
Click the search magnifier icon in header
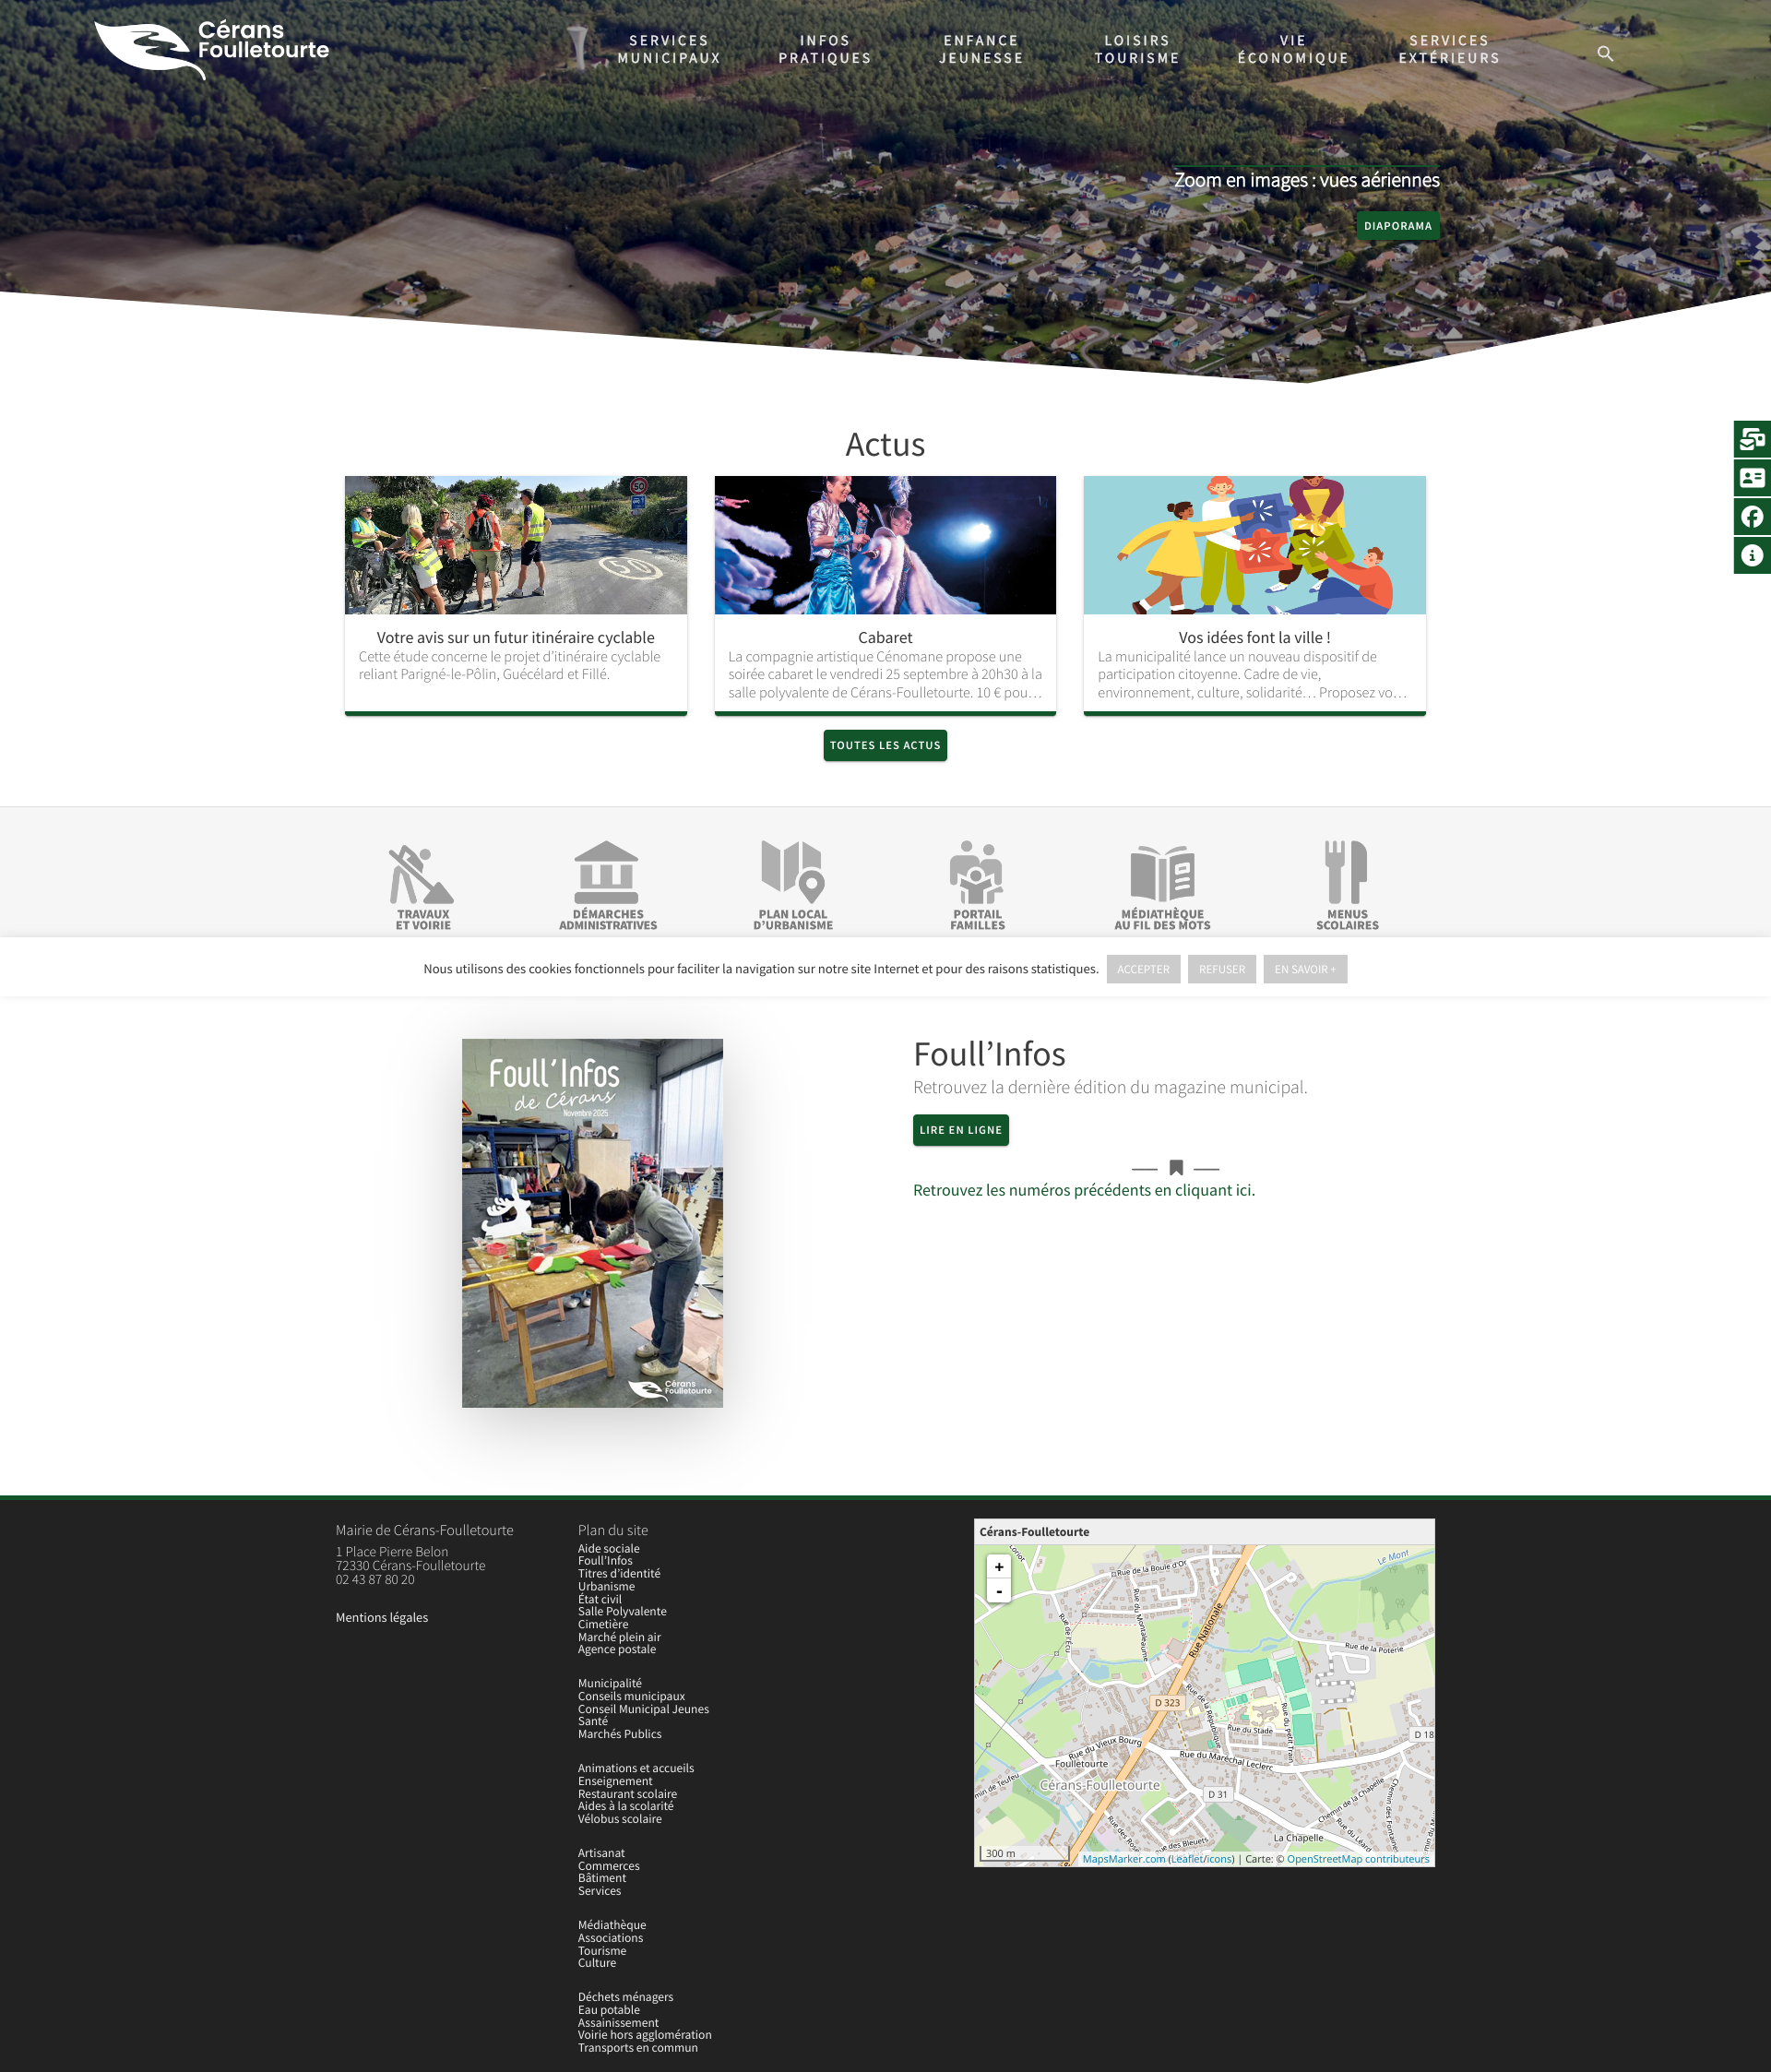pyautogui.click(x=1605, y=53)
